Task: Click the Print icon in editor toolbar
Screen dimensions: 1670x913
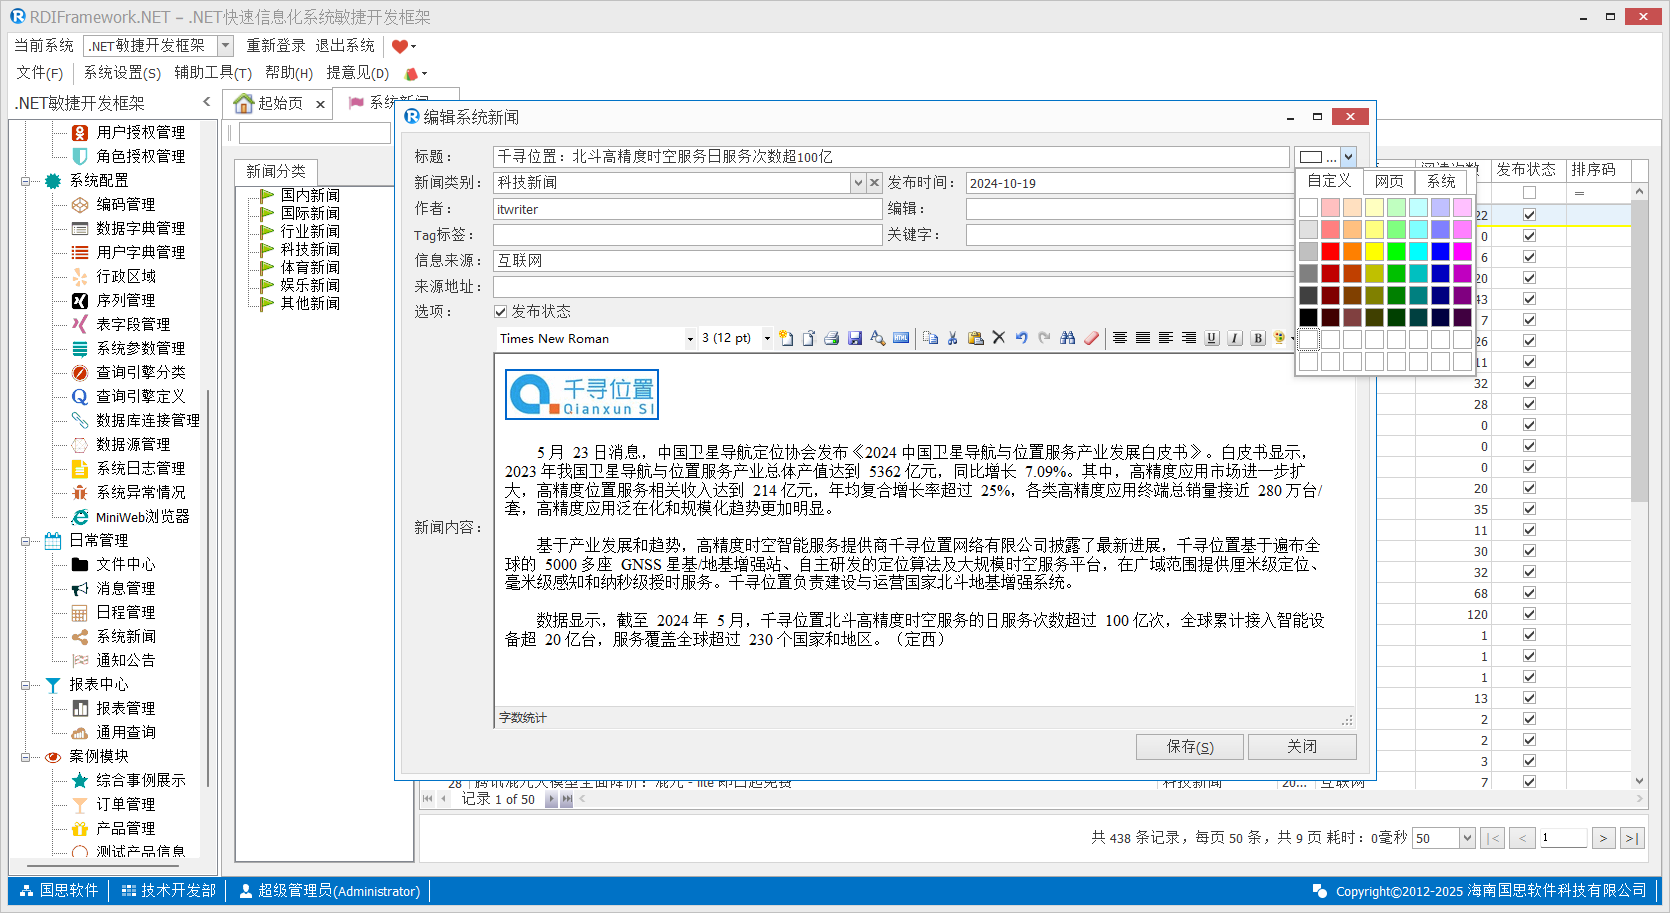Action: tap(831, 339)
